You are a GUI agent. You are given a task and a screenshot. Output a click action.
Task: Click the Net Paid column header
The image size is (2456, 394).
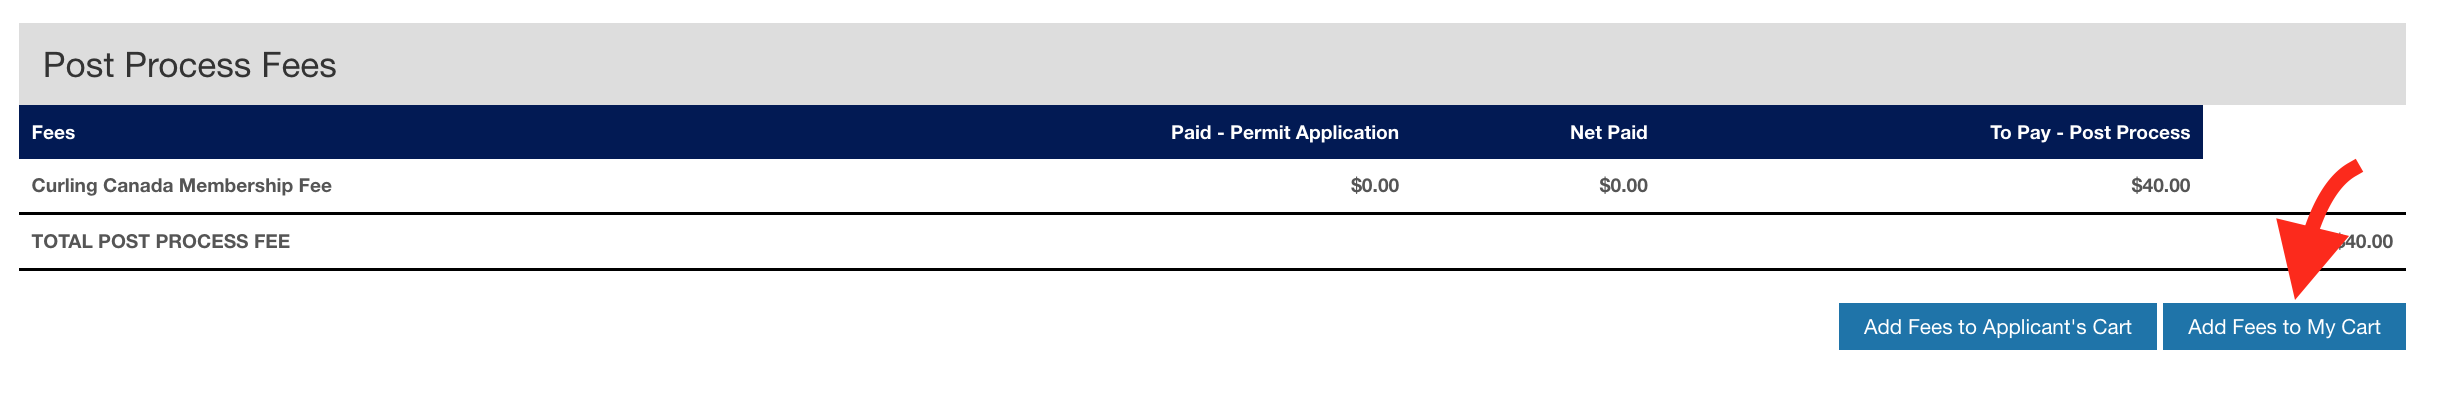tap(1608, 133)
